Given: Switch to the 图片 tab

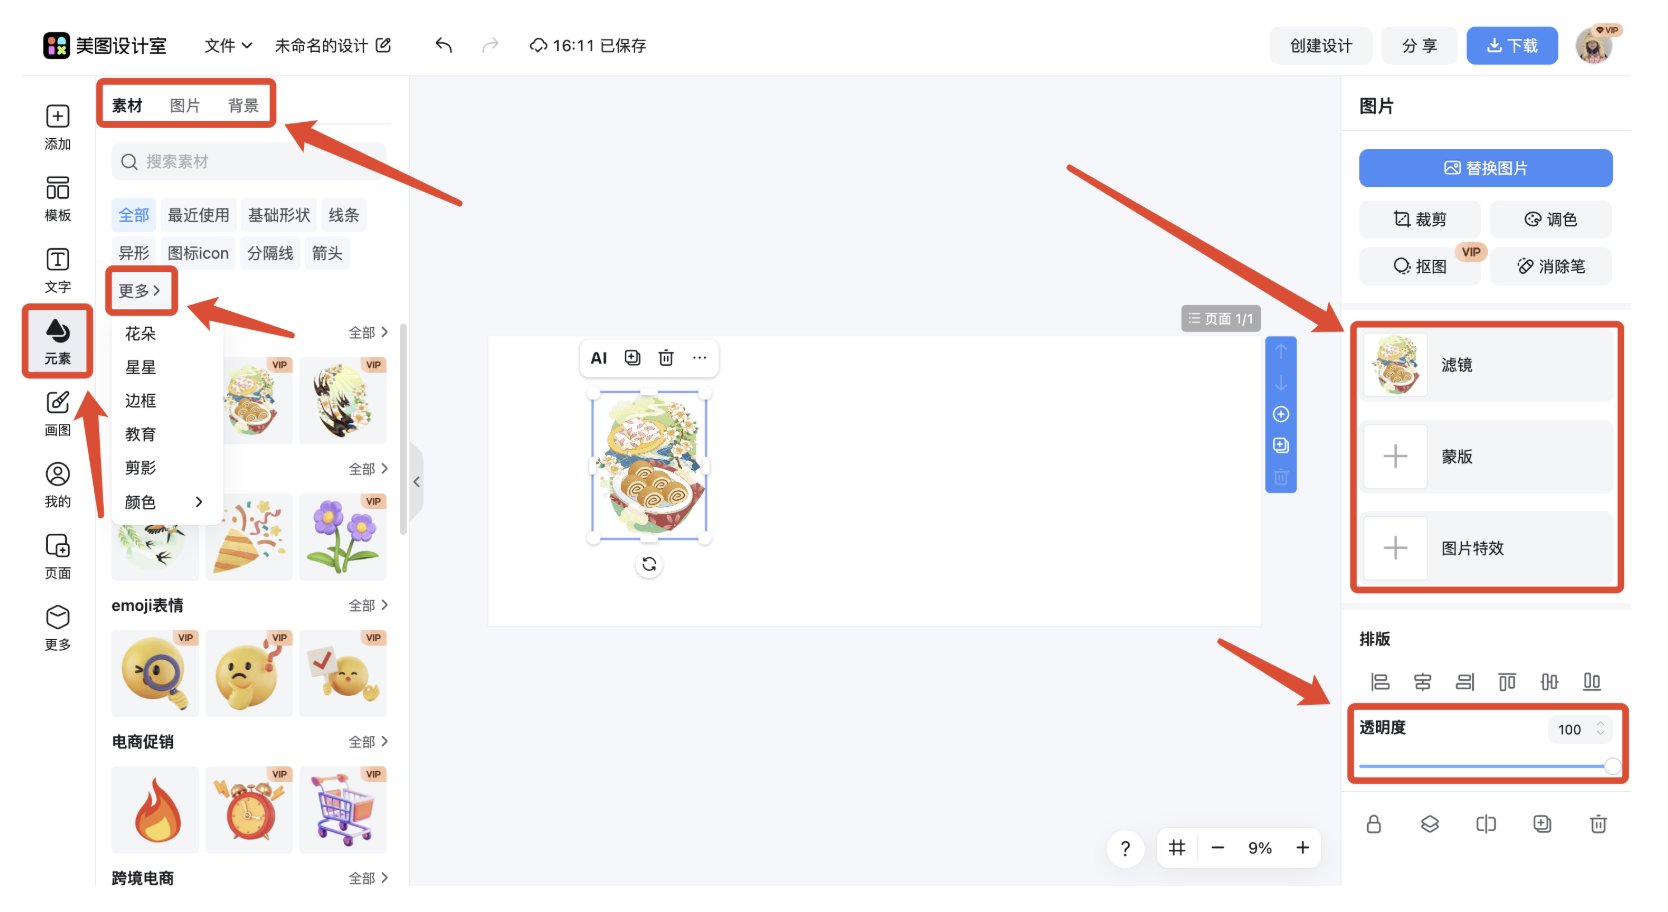Looking at the screenshot, I should coord(185,106).
